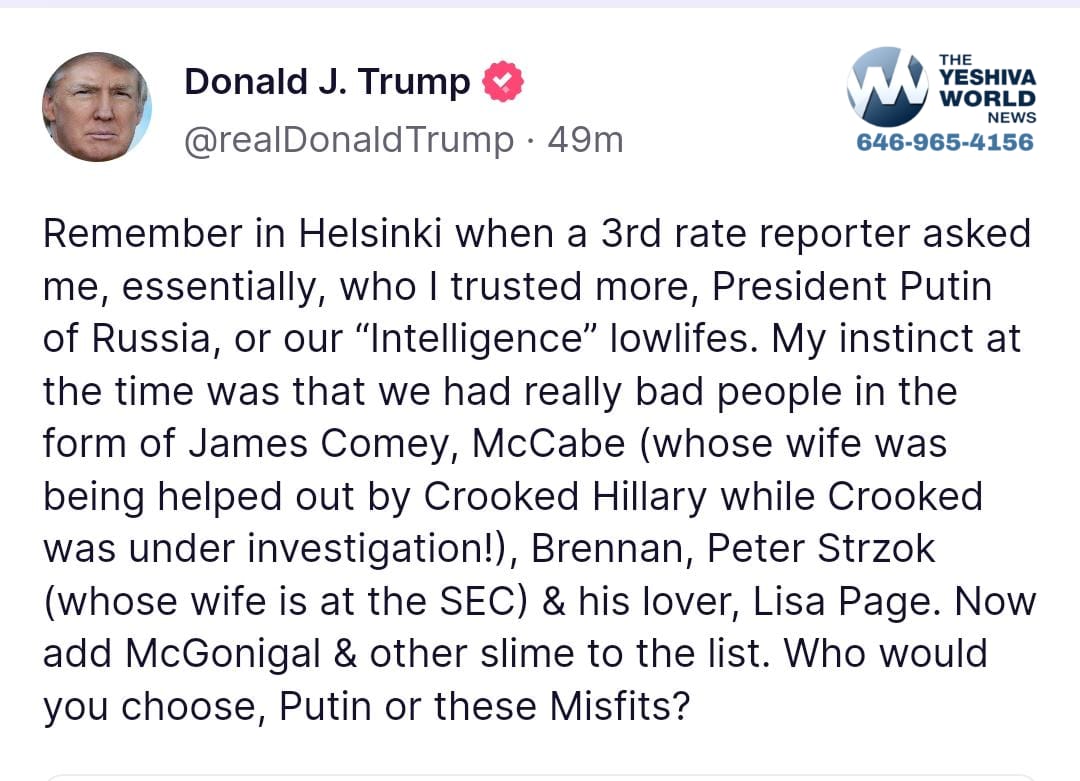Open the profile picture avatar
The width and height of the screenshot is (1080, 781).
97,107
